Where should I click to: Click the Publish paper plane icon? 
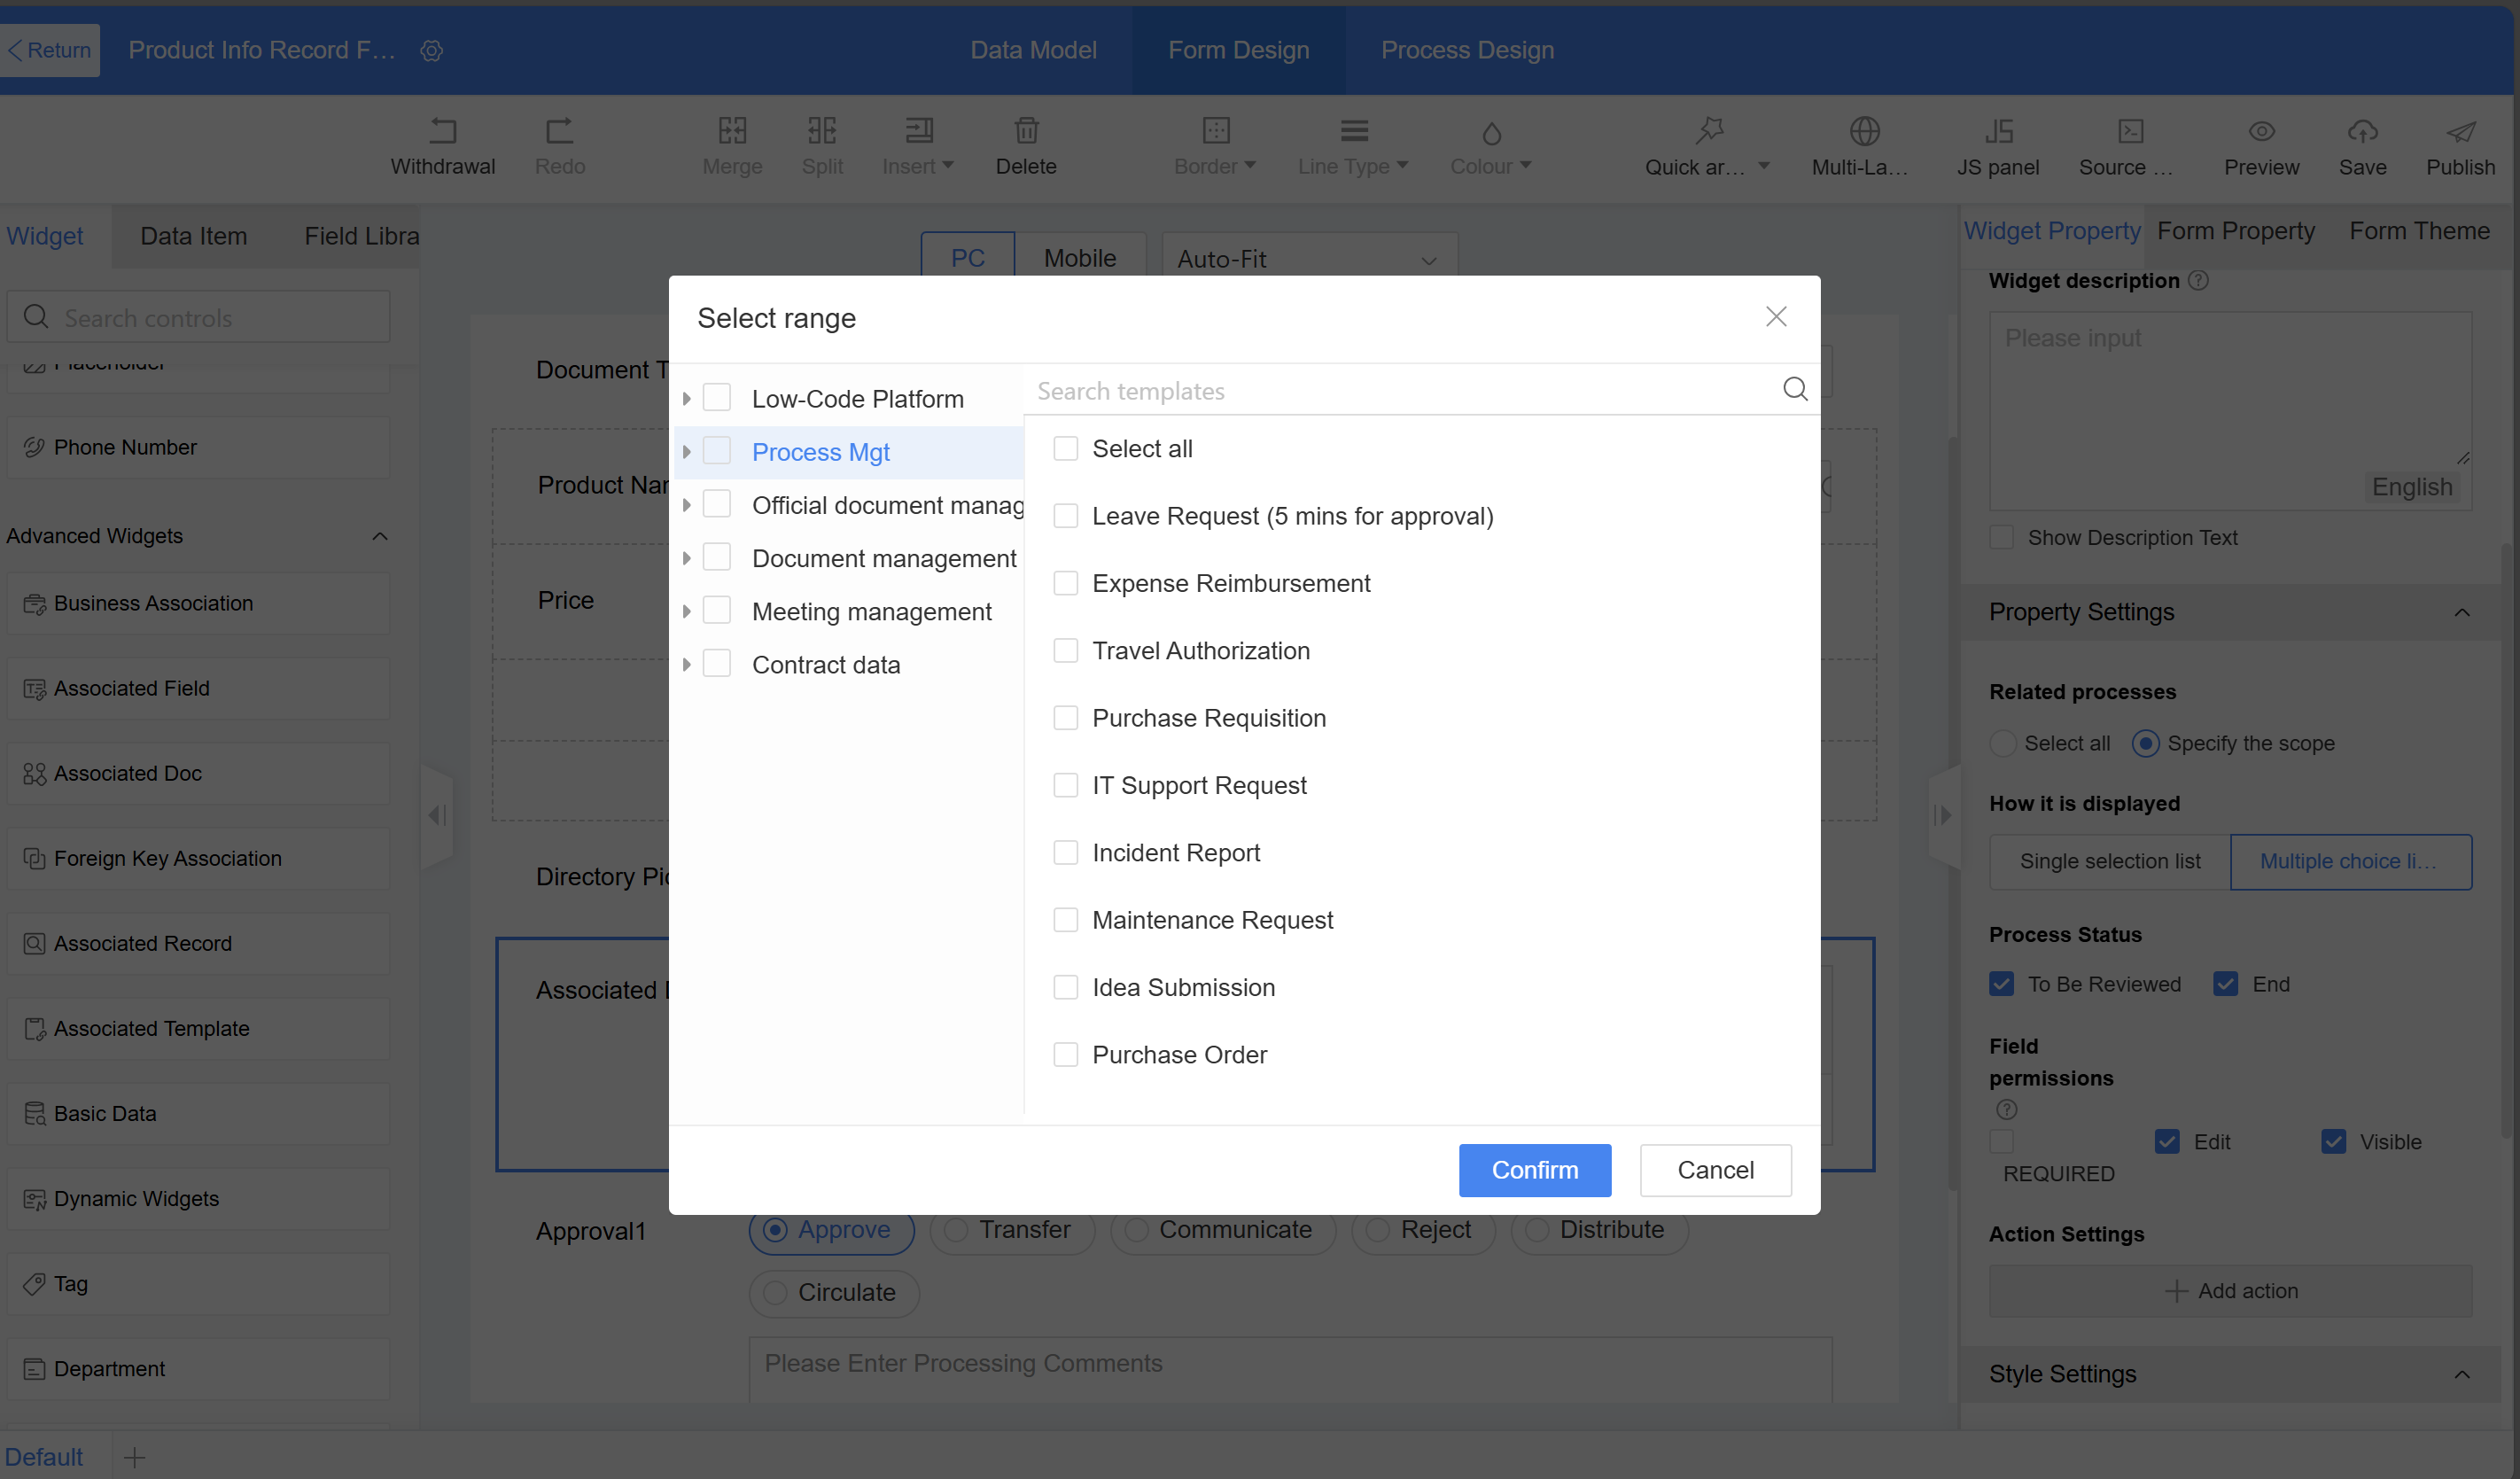(x=2460, y=131)
